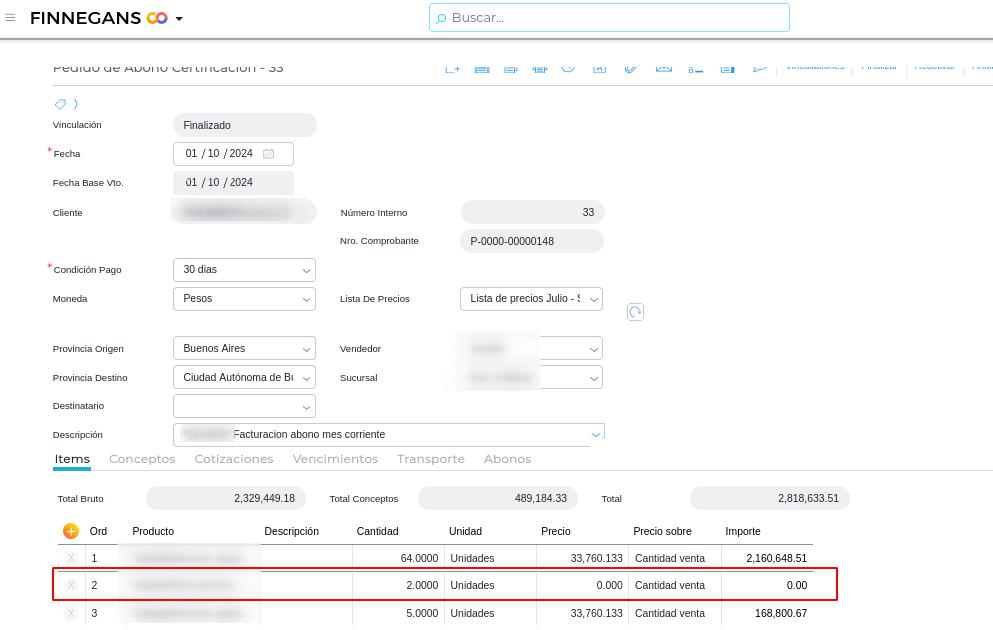Open the hamburger menu beside the Finnegans logo

click(x=10, y=17)
